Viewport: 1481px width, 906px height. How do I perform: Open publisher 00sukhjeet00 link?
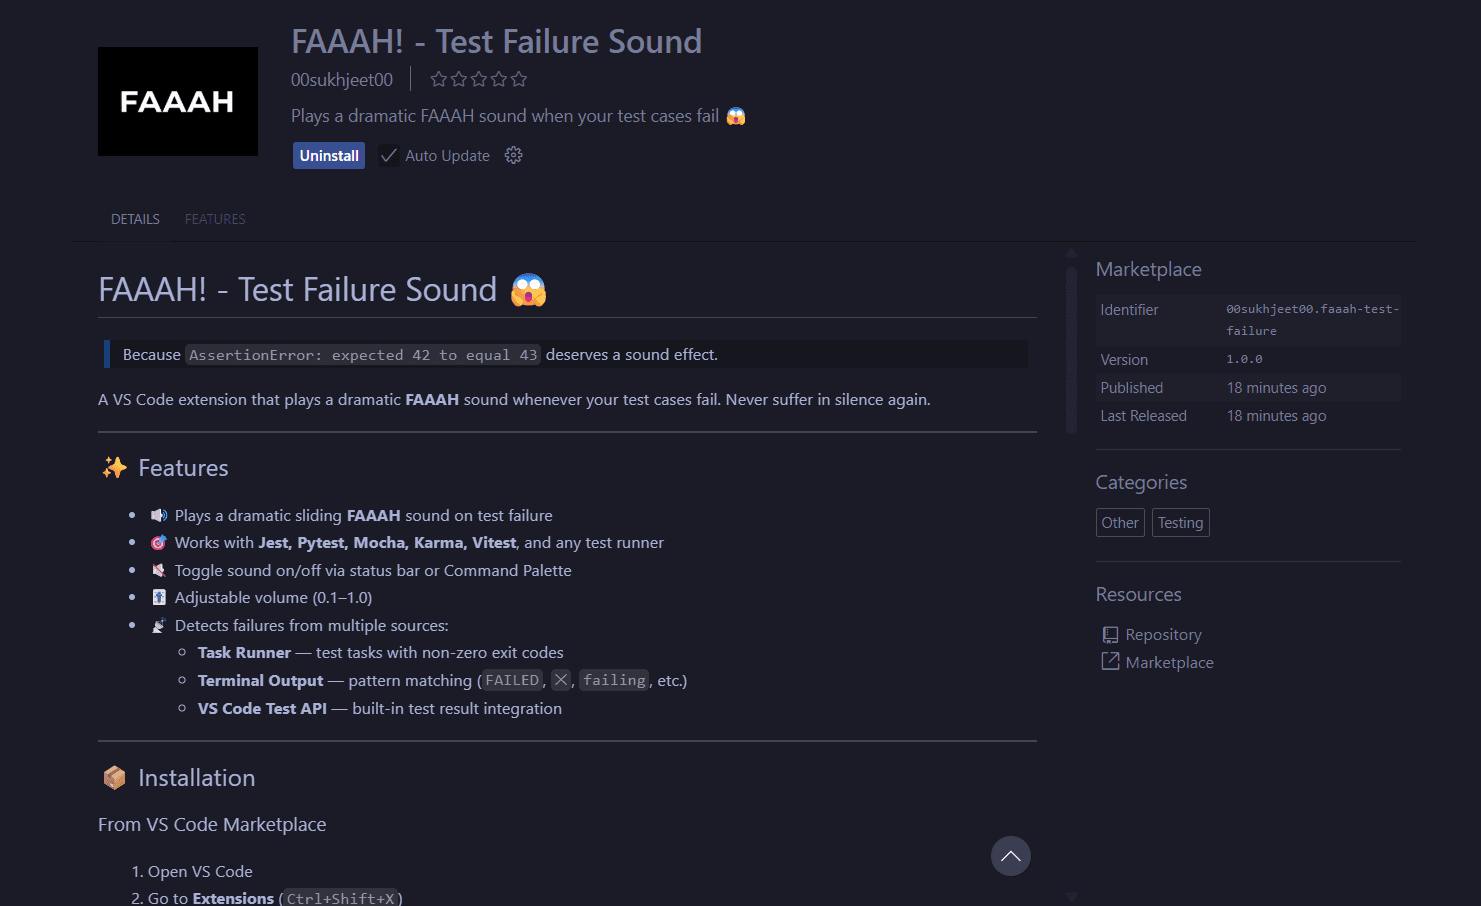pos(342,79)
